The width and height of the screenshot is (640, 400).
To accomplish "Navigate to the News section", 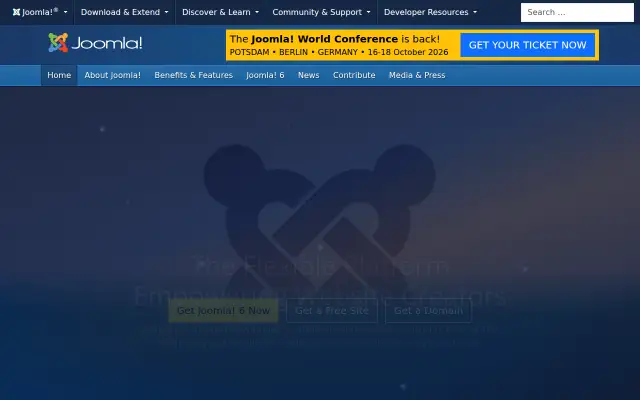I will click(309, 75).
